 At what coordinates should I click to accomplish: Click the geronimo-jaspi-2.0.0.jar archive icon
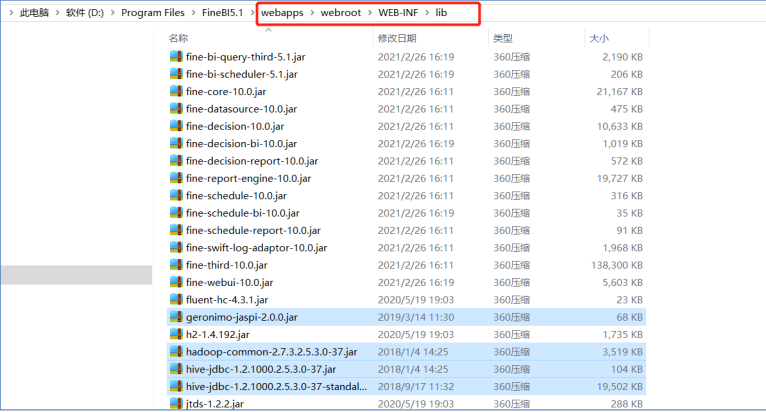176,317
